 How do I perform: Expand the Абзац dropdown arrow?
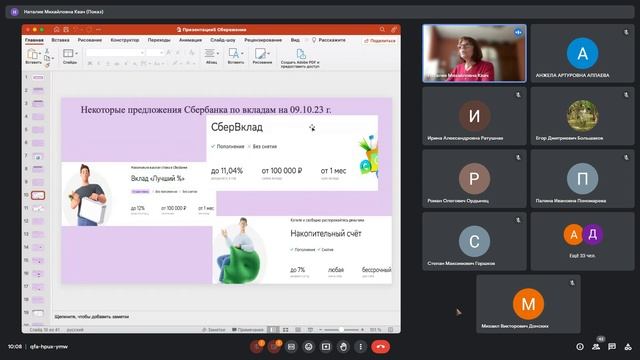[218, 53]
